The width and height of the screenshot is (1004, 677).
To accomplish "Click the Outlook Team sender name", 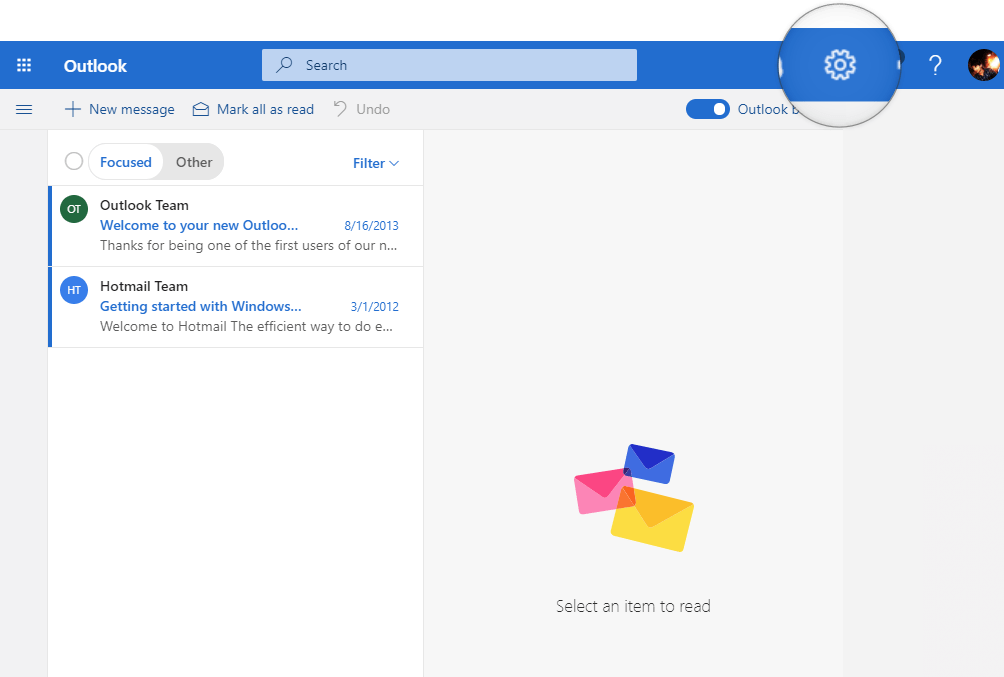I will point(144,206).
